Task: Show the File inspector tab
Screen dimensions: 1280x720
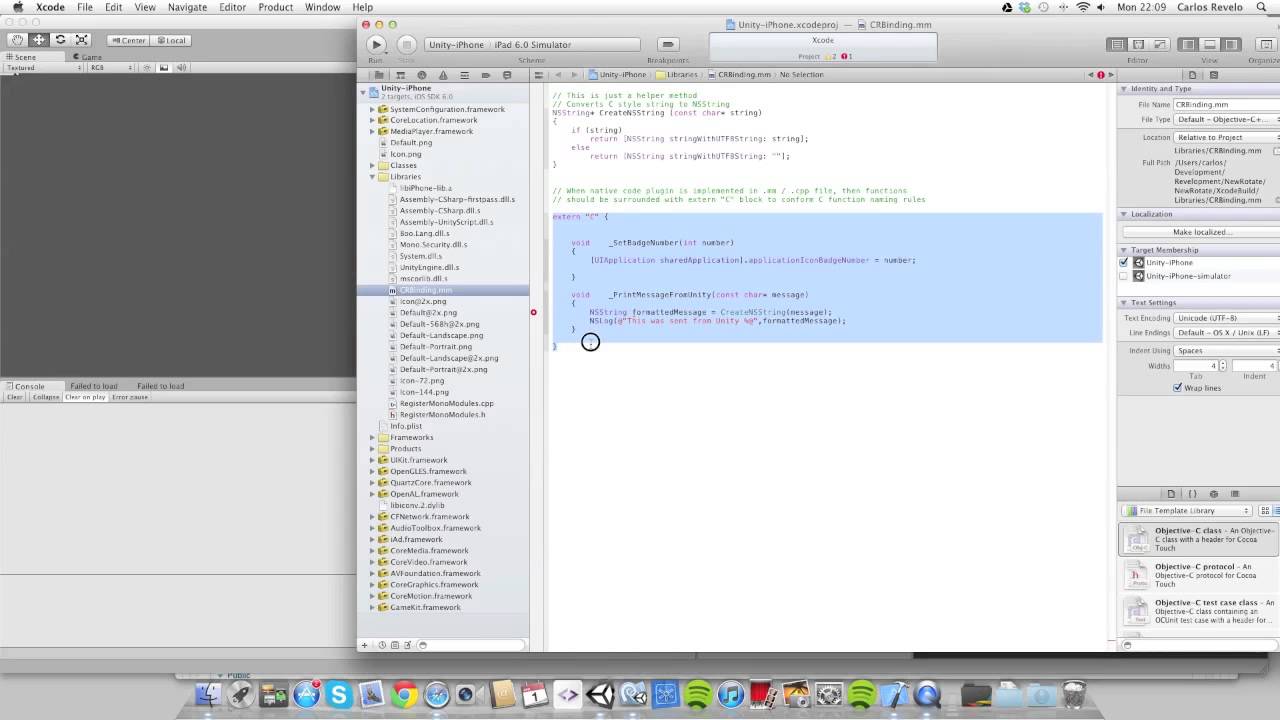Action: point(1192,75)
